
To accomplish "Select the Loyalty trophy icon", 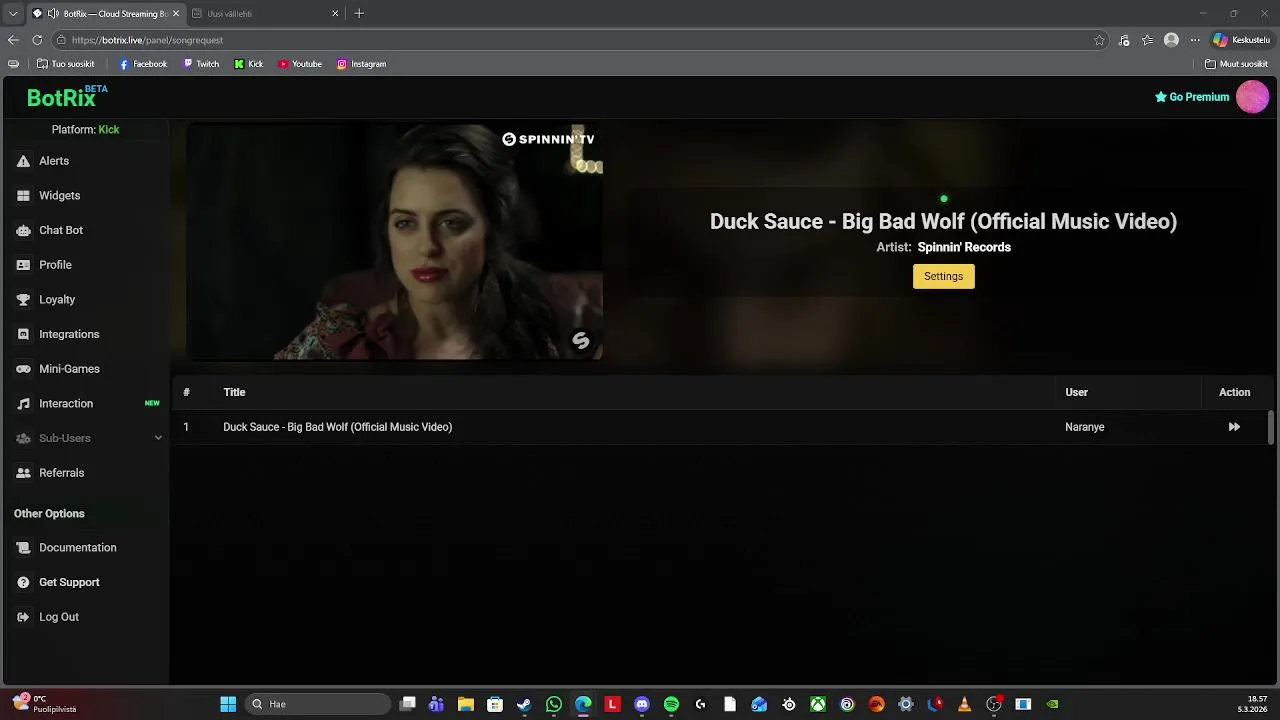I will 23,300.
